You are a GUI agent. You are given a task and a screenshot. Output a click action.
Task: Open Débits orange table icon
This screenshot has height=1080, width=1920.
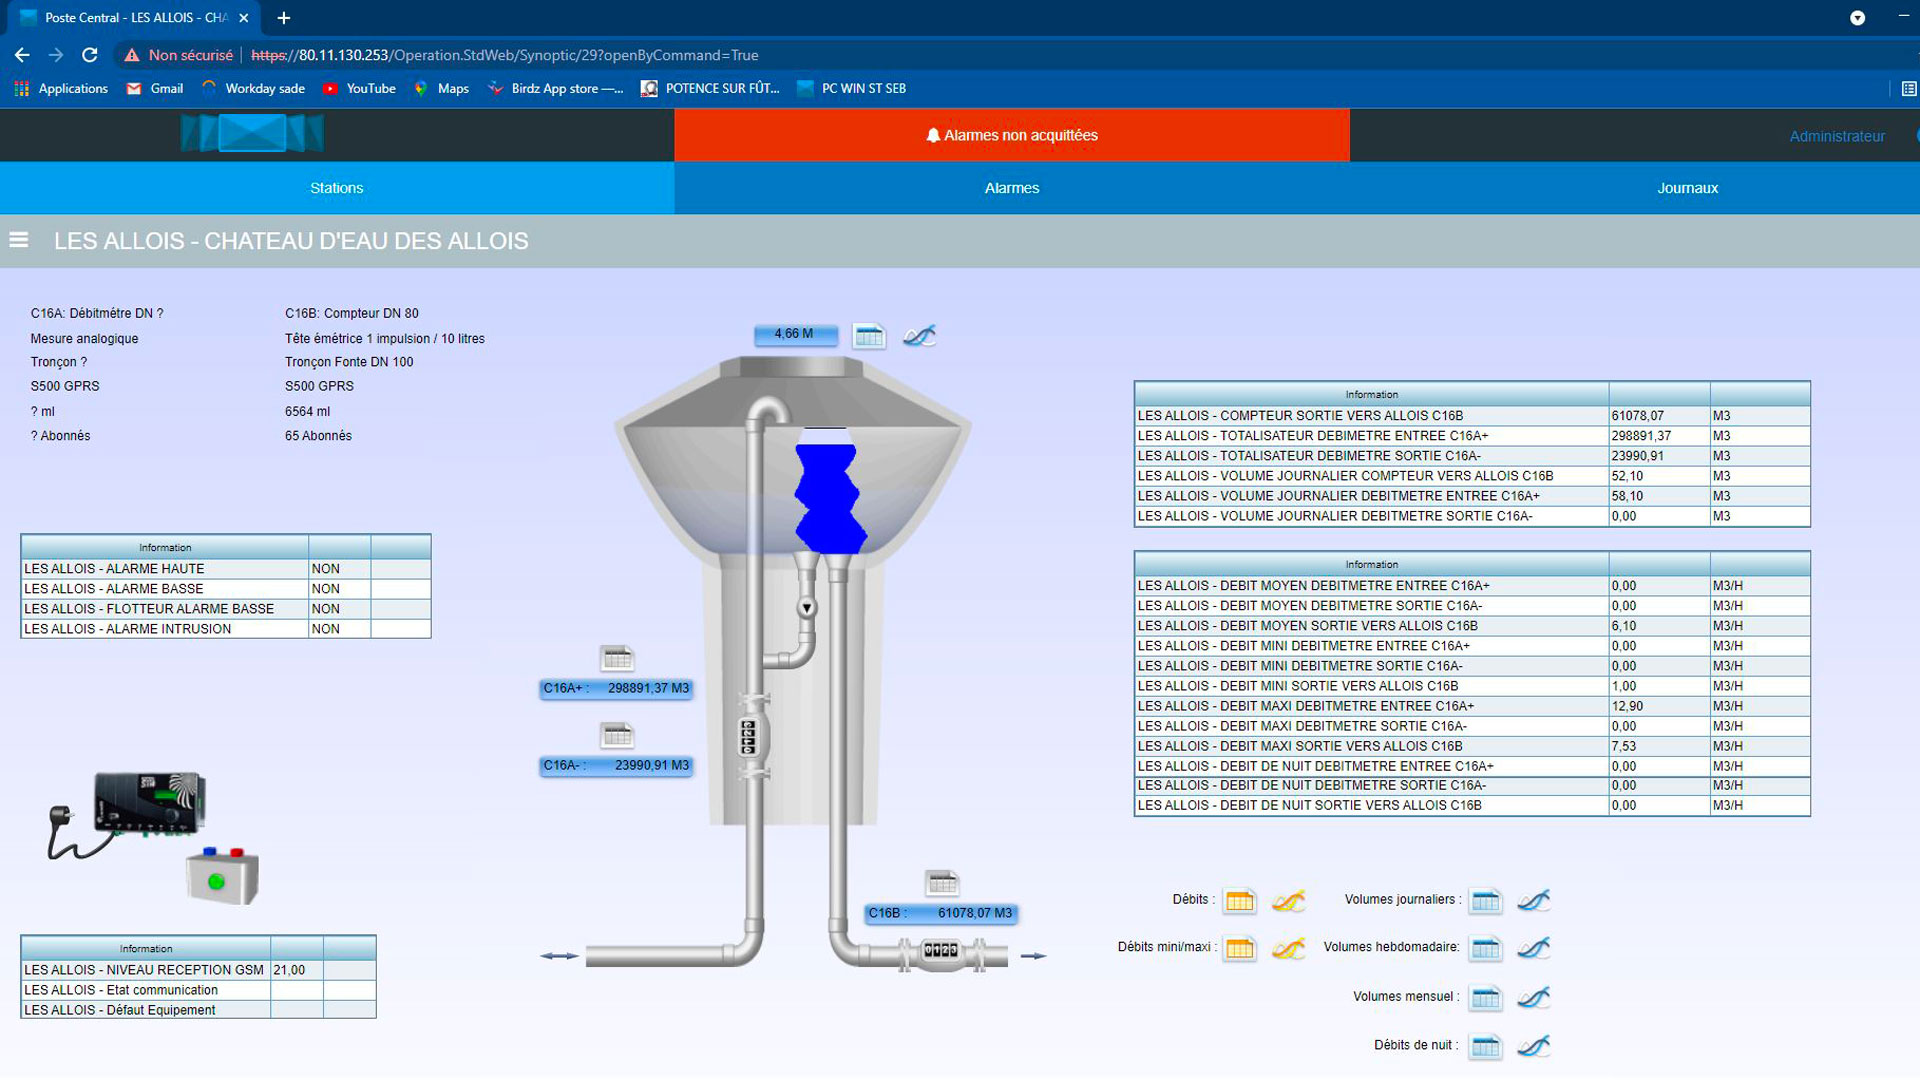point(1239,901)
